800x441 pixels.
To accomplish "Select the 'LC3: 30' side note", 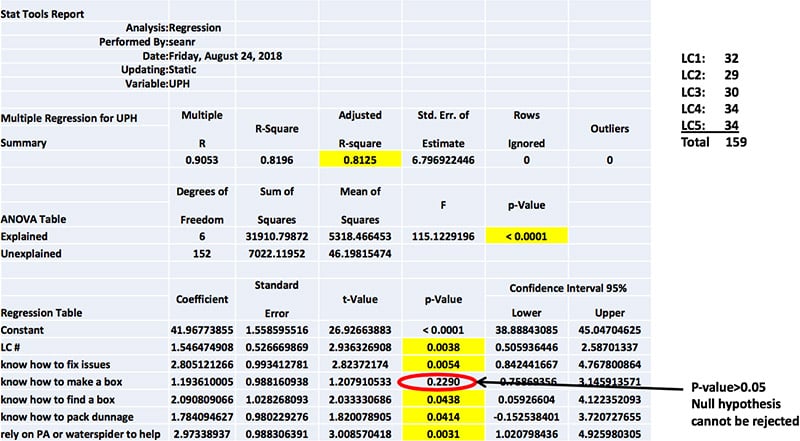I will pyautogui.click(x=710, y=92).
